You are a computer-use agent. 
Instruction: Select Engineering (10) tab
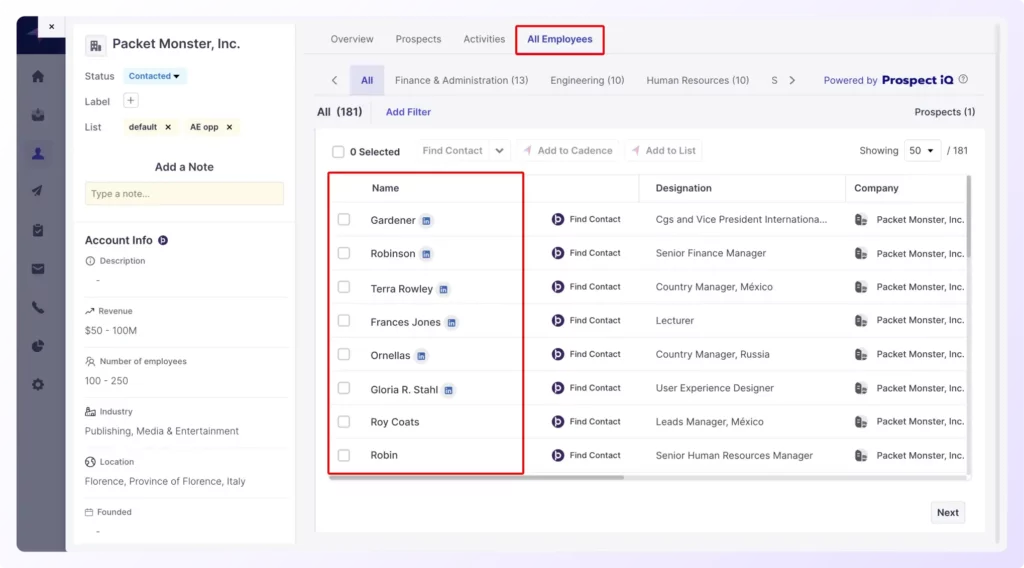click(587, 80)
